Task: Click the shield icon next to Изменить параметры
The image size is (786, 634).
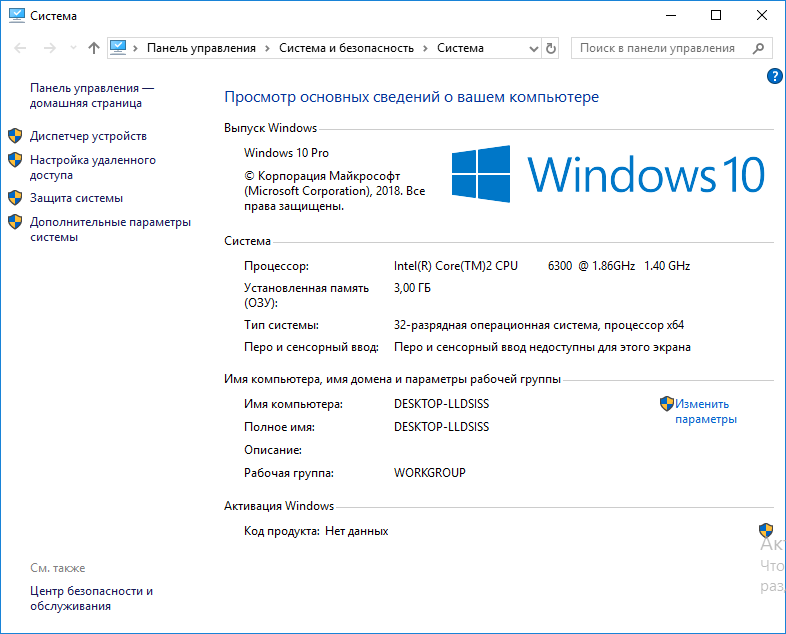Action: (x=667, y=403)
